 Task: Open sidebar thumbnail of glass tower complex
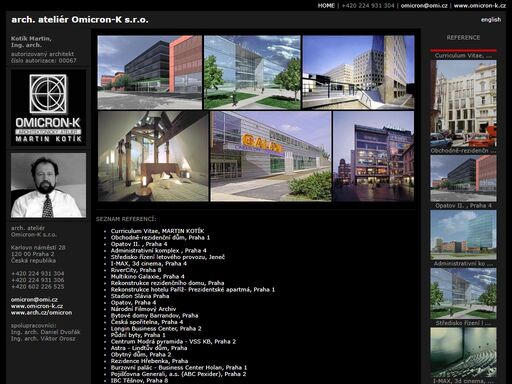[x=463, y=235]
